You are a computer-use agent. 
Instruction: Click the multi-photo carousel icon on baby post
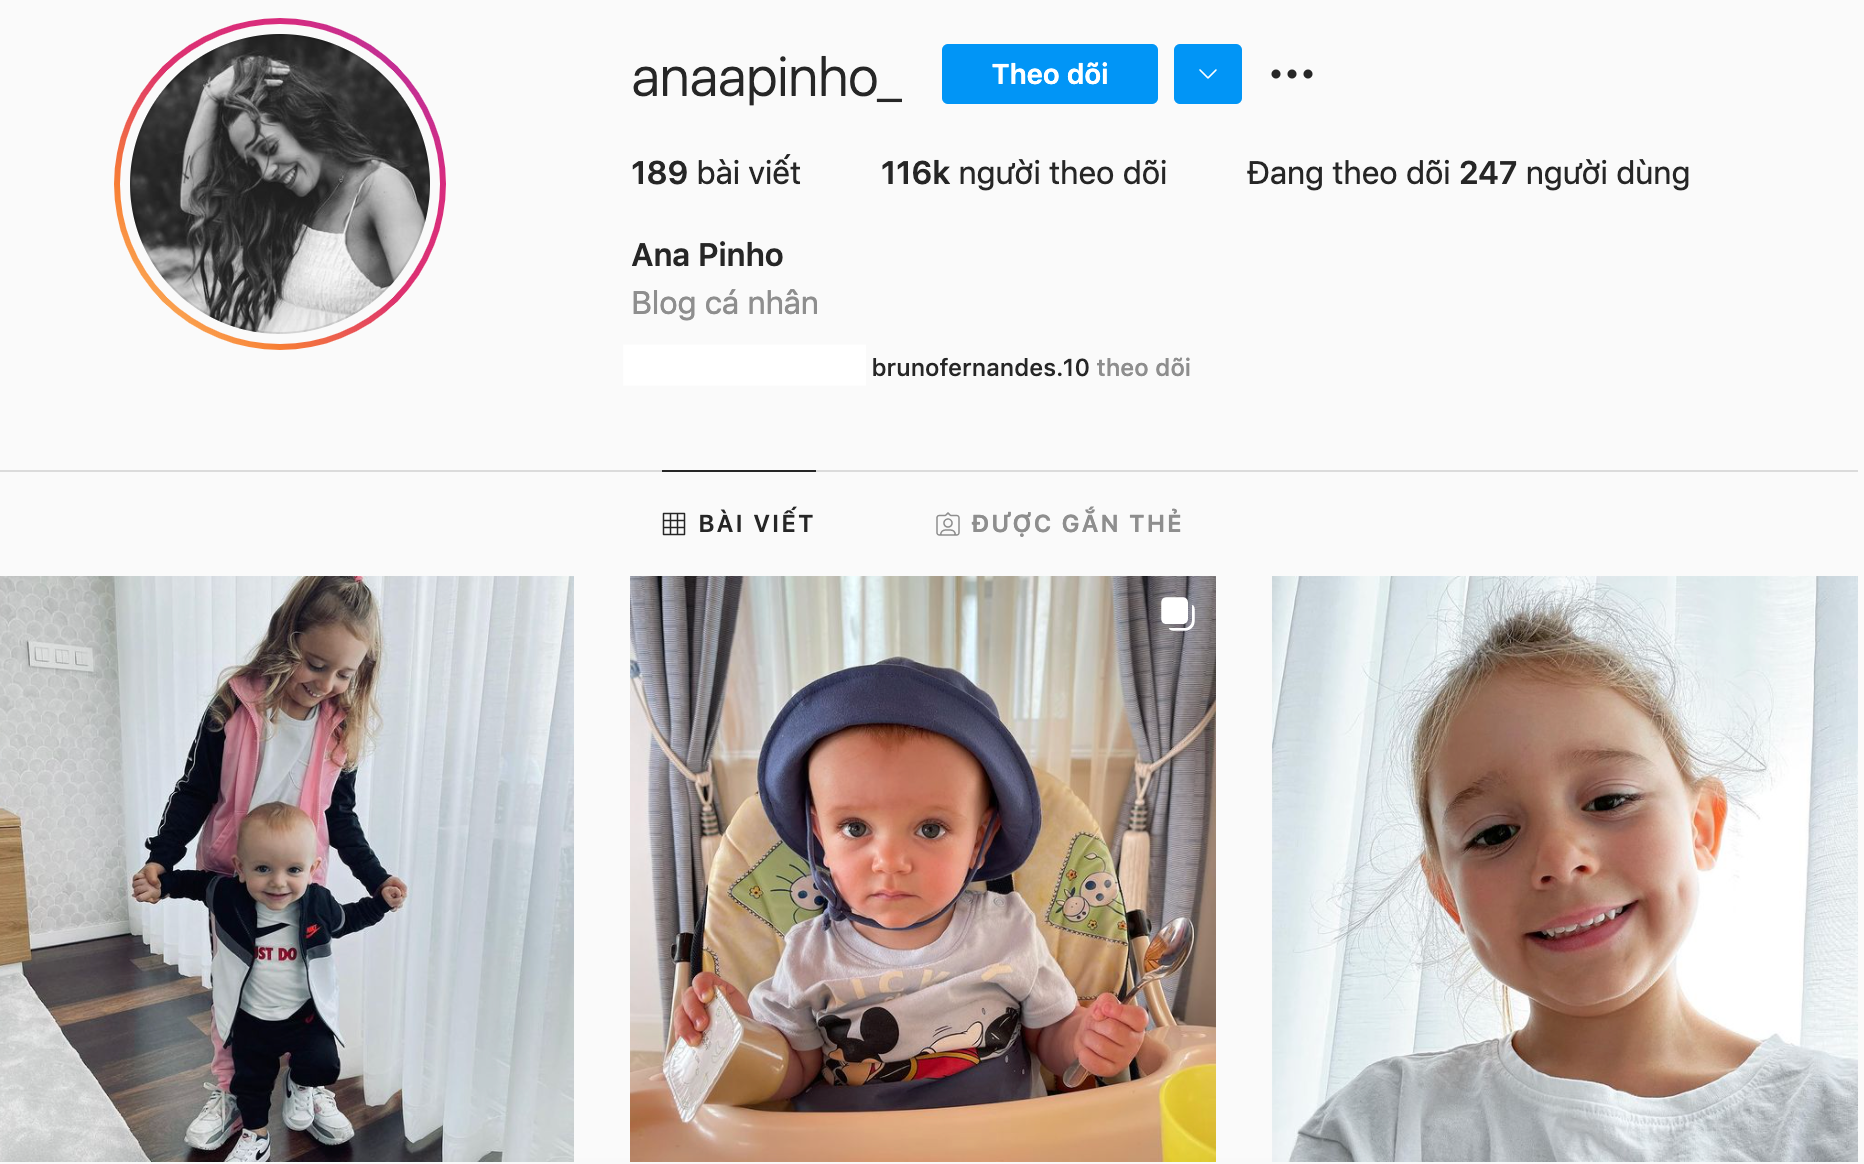[x=1177, y=613]
